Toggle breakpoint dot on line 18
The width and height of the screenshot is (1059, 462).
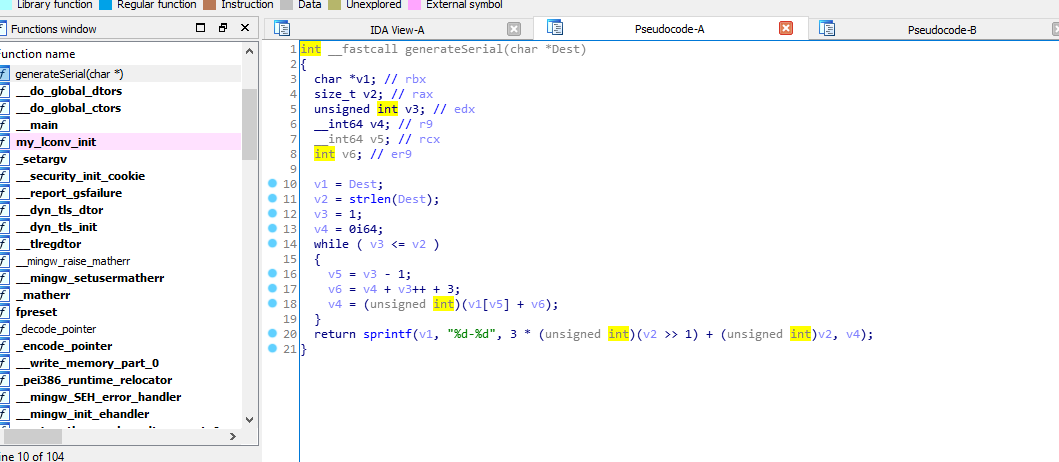point(273,303)
